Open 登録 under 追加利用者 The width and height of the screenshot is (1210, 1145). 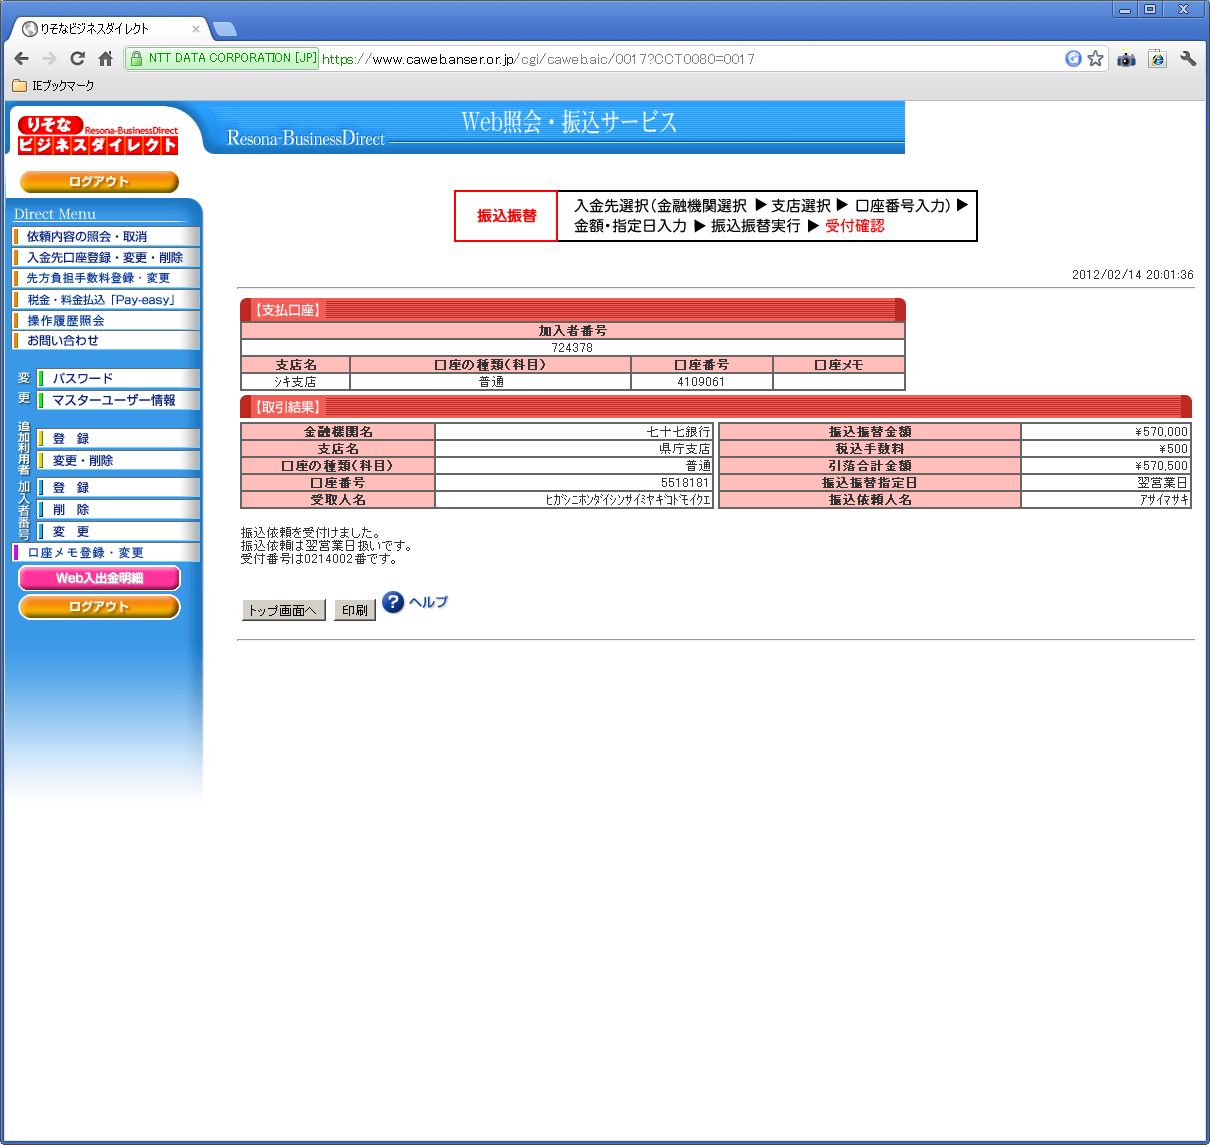pyautogui.click(x=118, y=439)
